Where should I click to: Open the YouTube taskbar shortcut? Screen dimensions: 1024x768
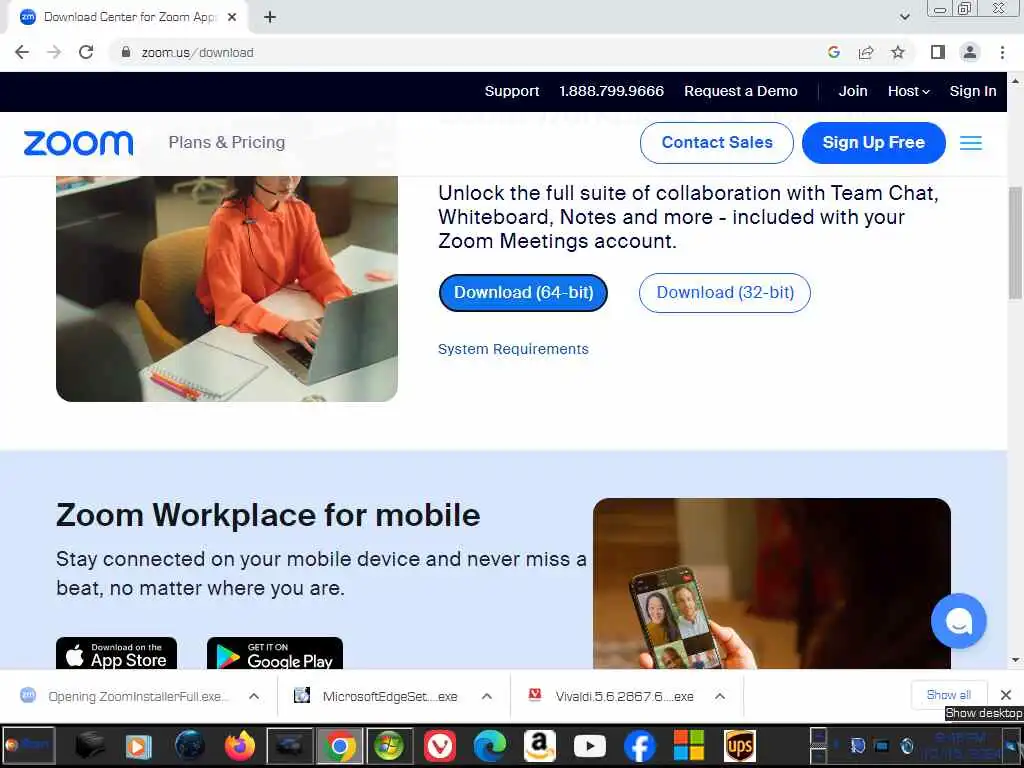590,746
